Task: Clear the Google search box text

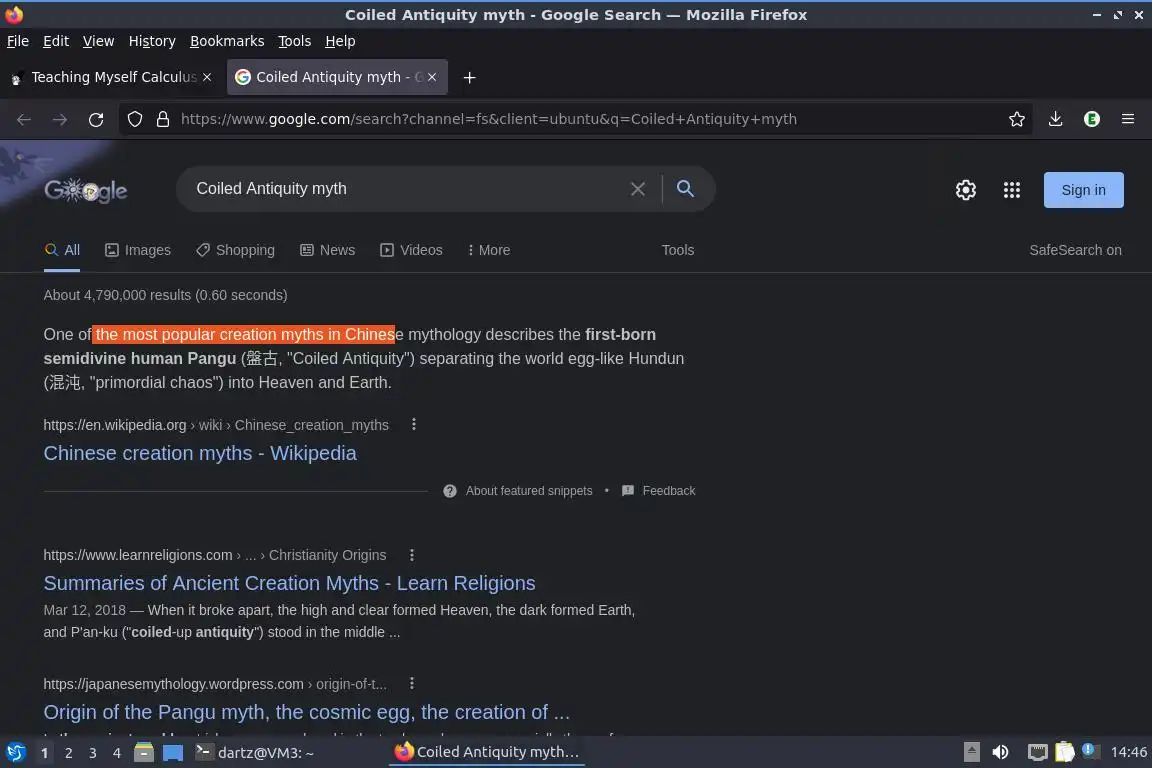Action: click(638, 189)
